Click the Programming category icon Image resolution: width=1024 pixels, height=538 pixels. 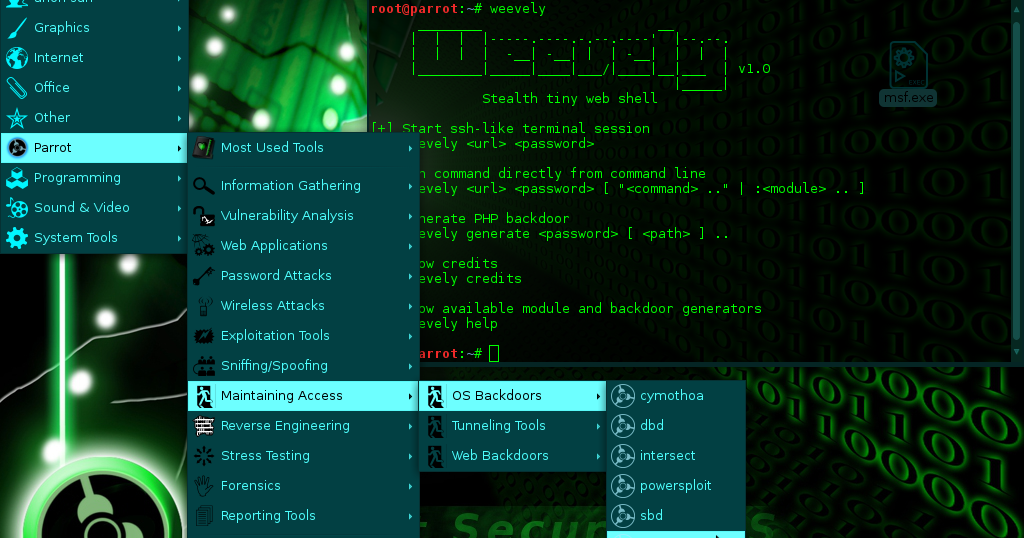[17, 178]
